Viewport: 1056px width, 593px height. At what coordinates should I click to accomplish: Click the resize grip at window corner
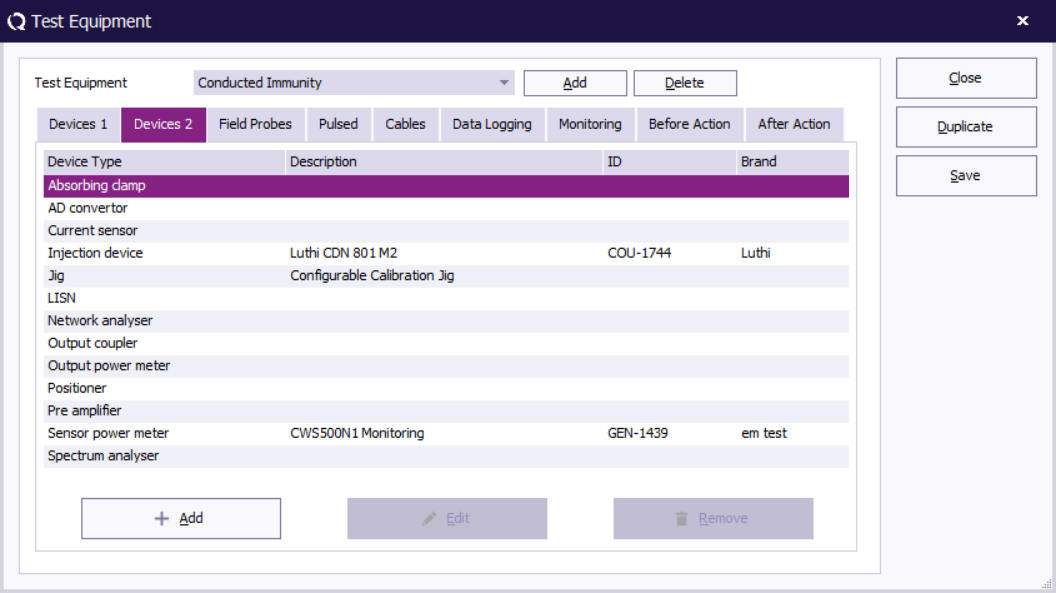pos(1047,584)
